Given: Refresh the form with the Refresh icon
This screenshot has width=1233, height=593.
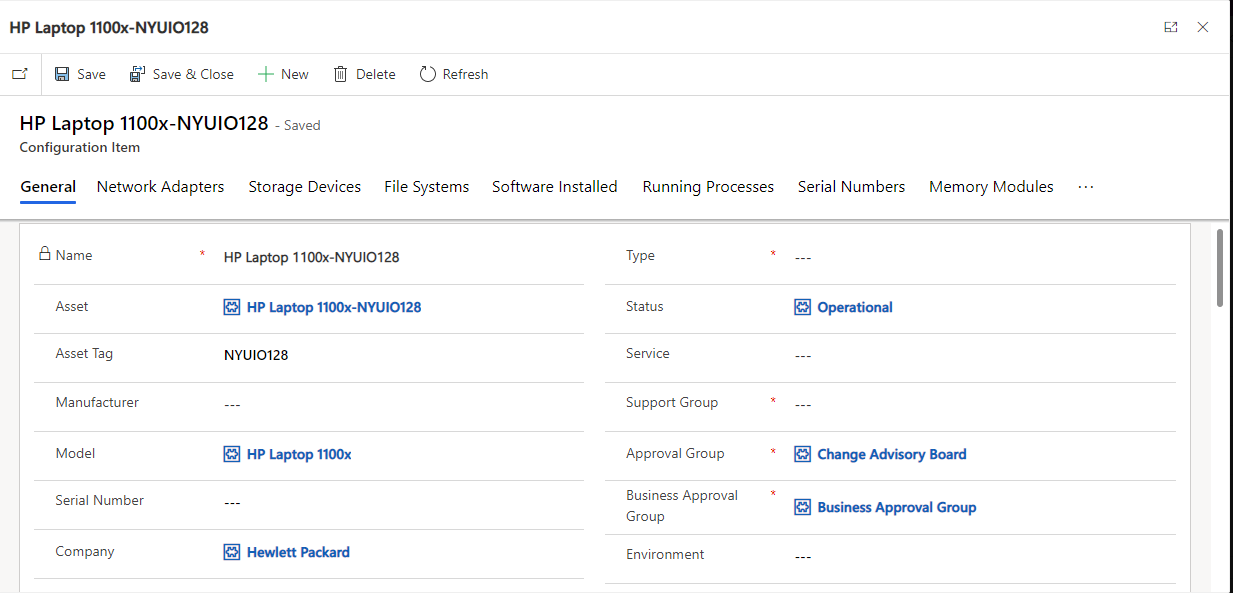Looking at the screenshot, I should point(428,73).
